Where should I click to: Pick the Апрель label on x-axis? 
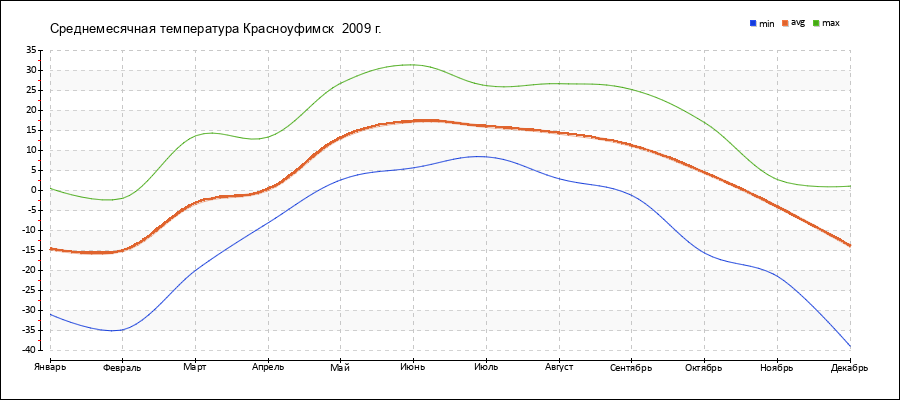[x=268, y=367]
